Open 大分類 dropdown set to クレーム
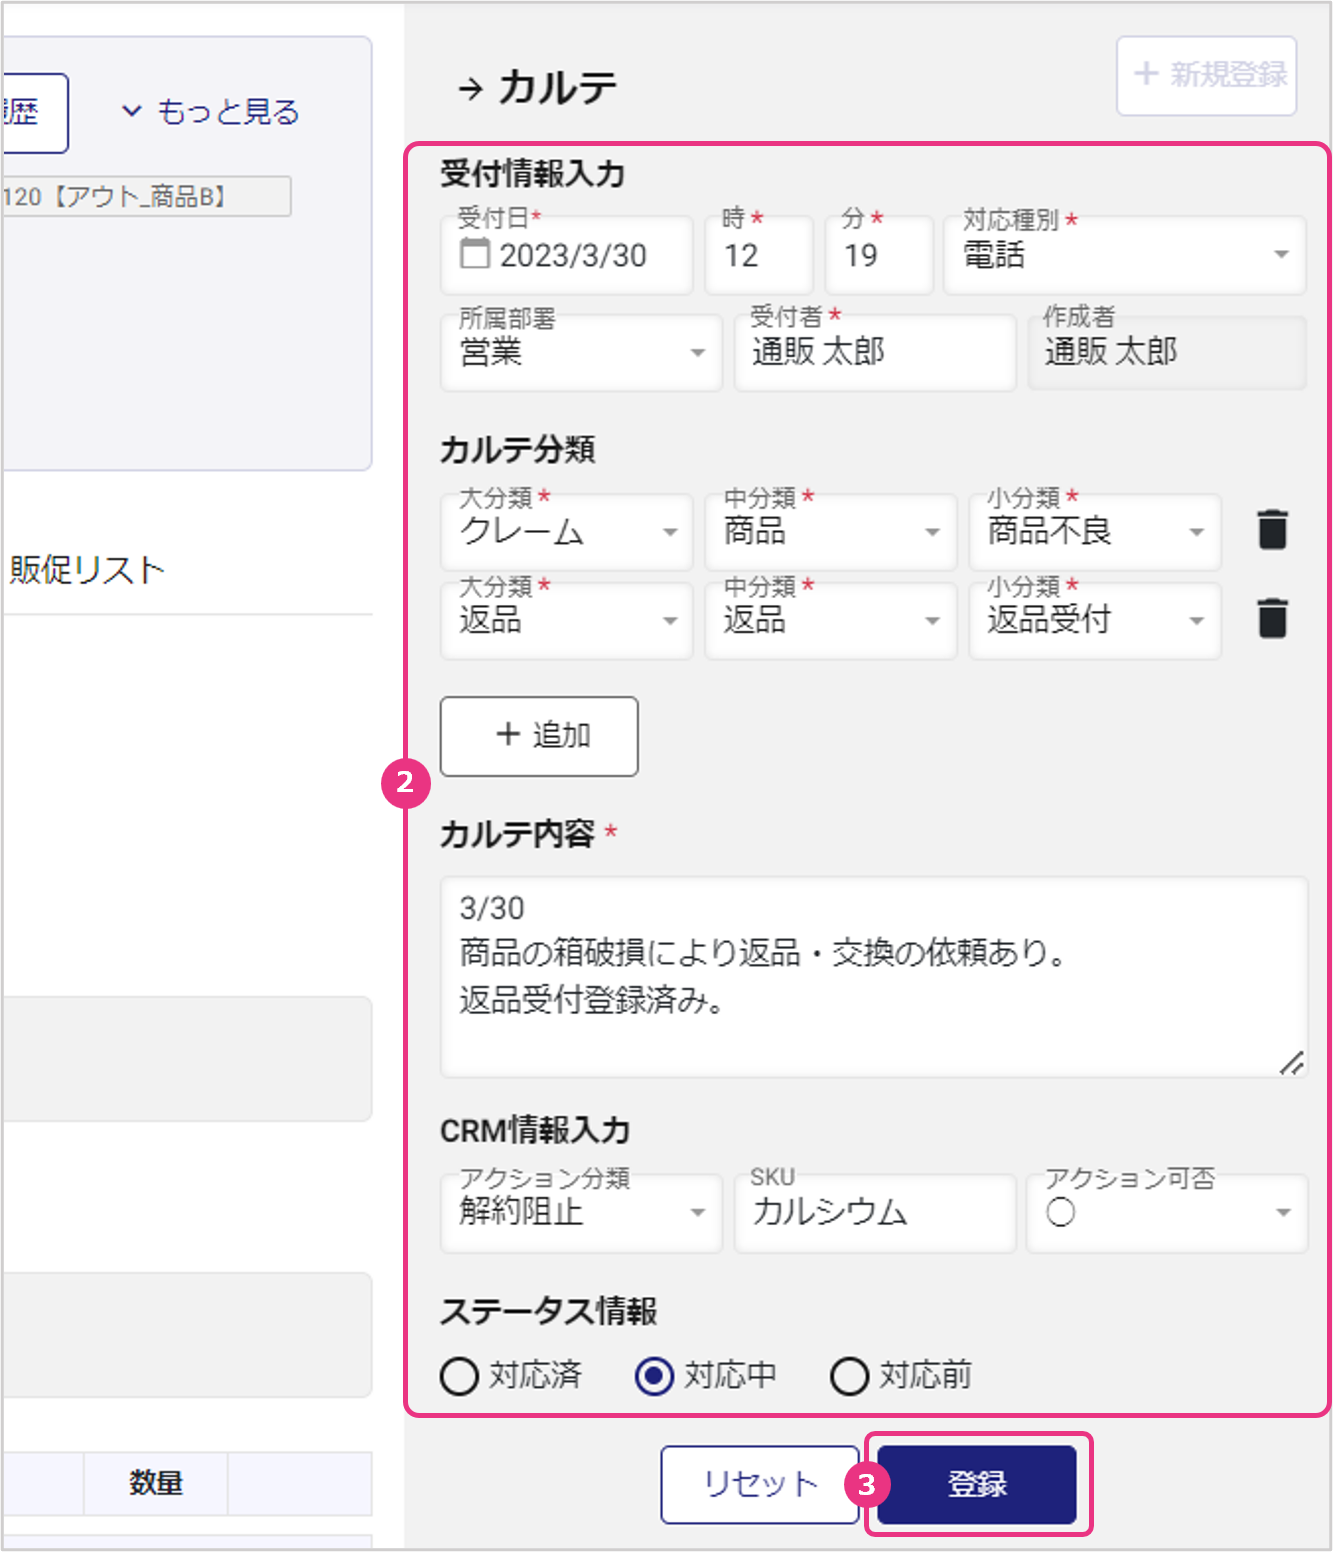 tap(566, 532)
